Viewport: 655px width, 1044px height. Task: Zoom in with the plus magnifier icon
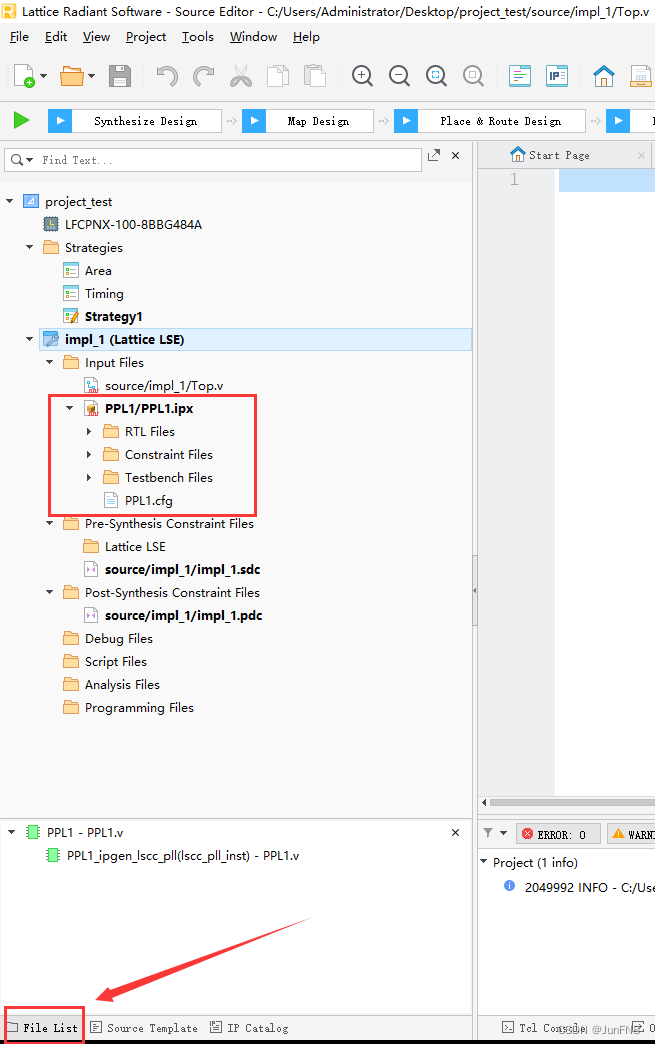(x=362, y=76)
